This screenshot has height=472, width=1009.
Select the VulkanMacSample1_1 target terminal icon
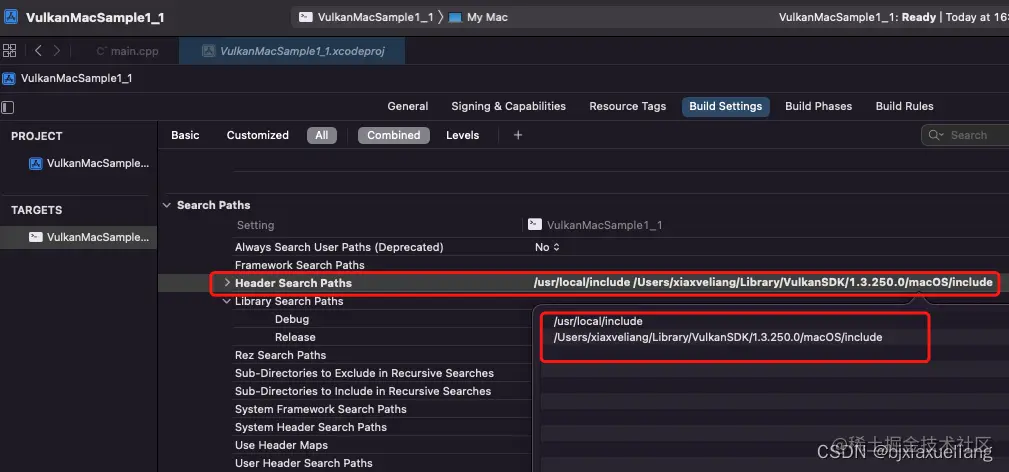36,237
